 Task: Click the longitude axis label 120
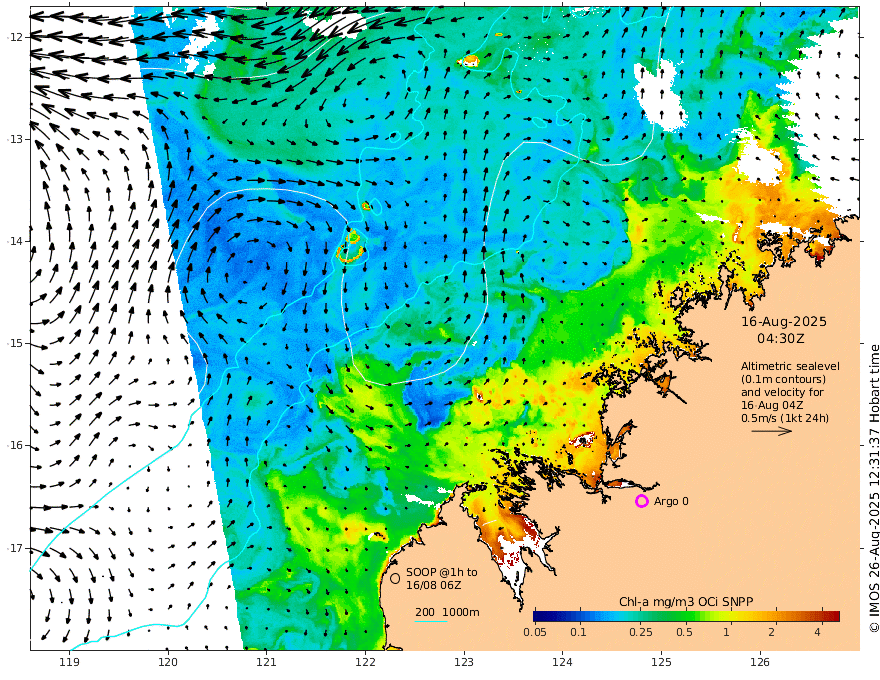(x=168, y=662)
